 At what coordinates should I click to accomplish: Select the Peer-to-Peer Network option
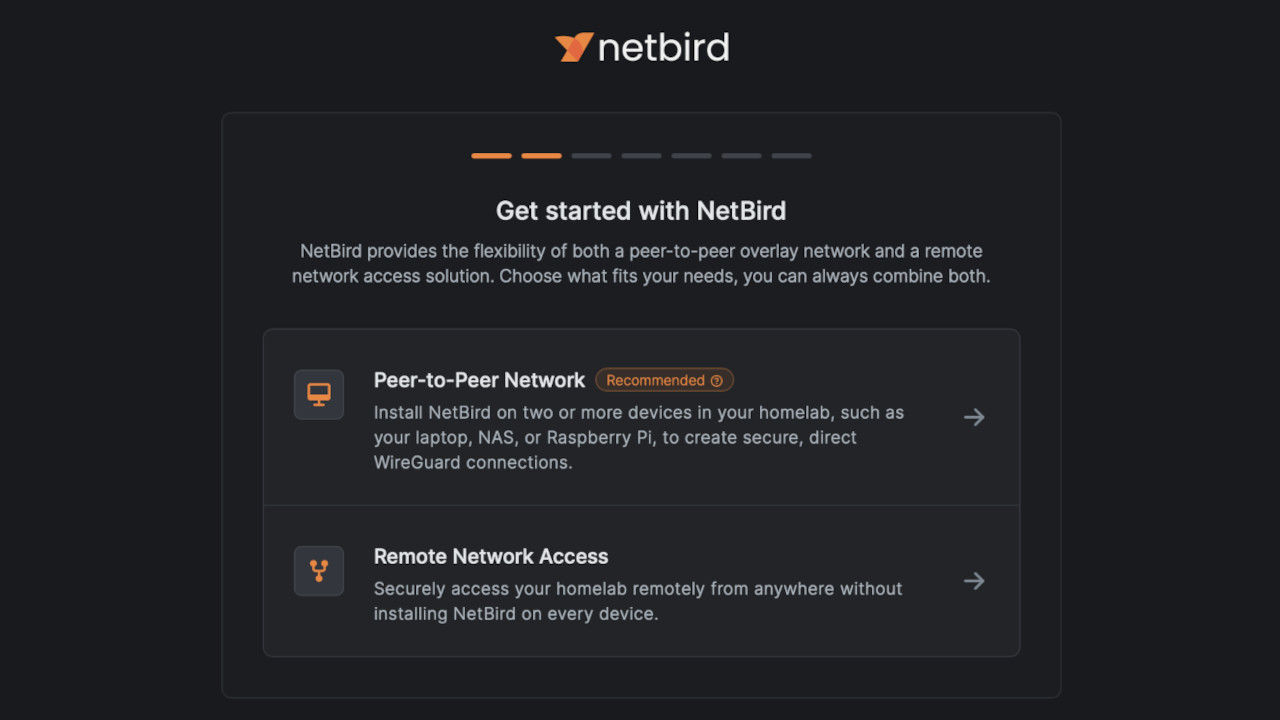click(641, 416)
